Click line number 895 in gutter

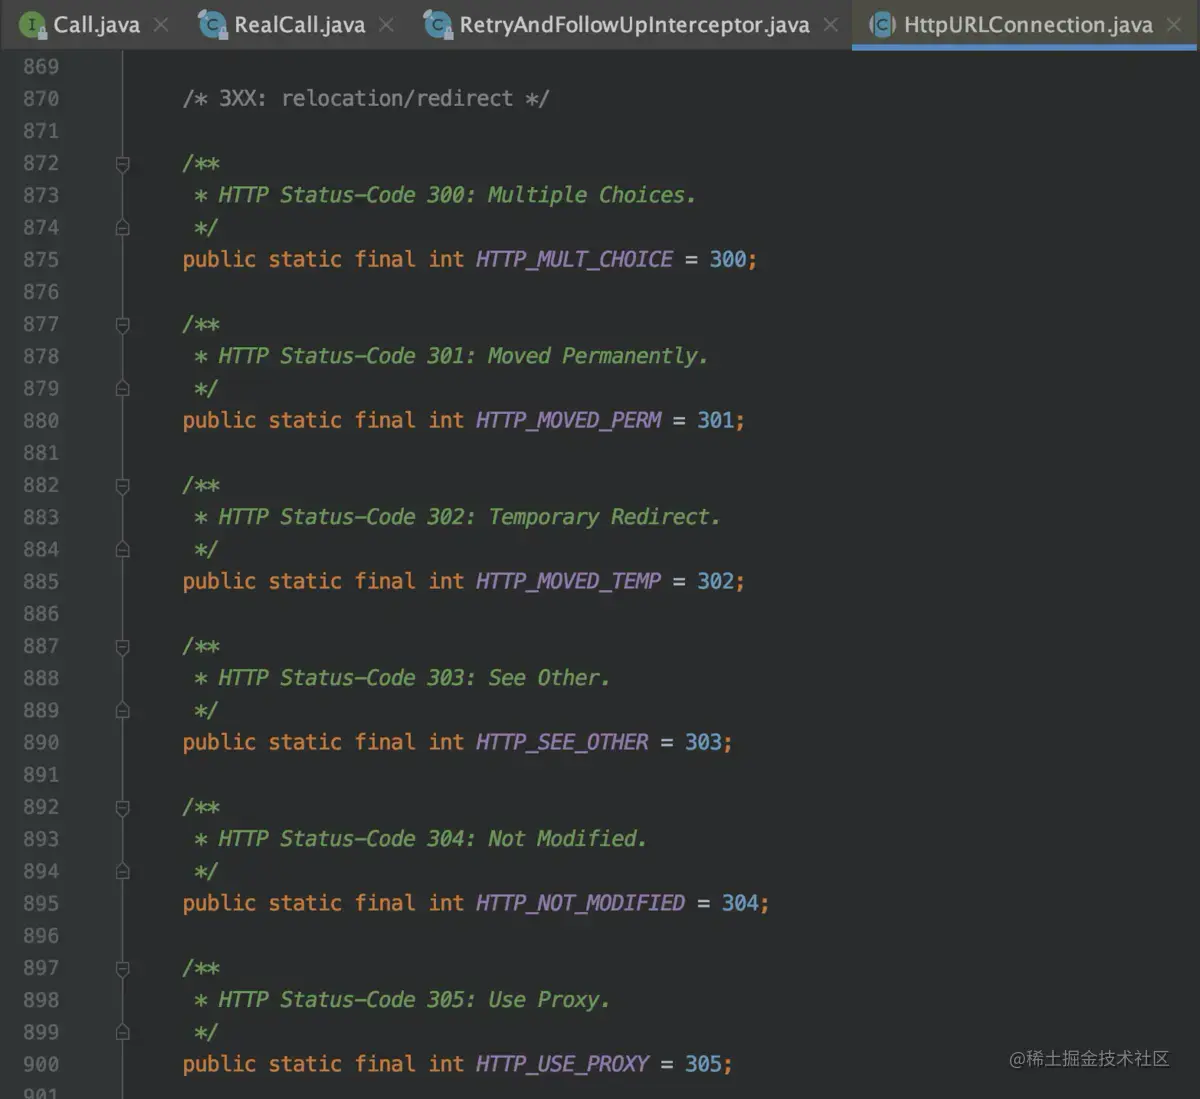point(41,904)
